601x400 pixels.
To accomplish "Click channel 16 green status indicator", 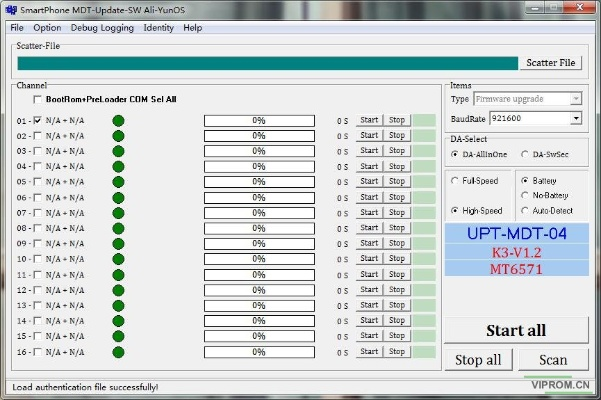I will coord(118,352).
